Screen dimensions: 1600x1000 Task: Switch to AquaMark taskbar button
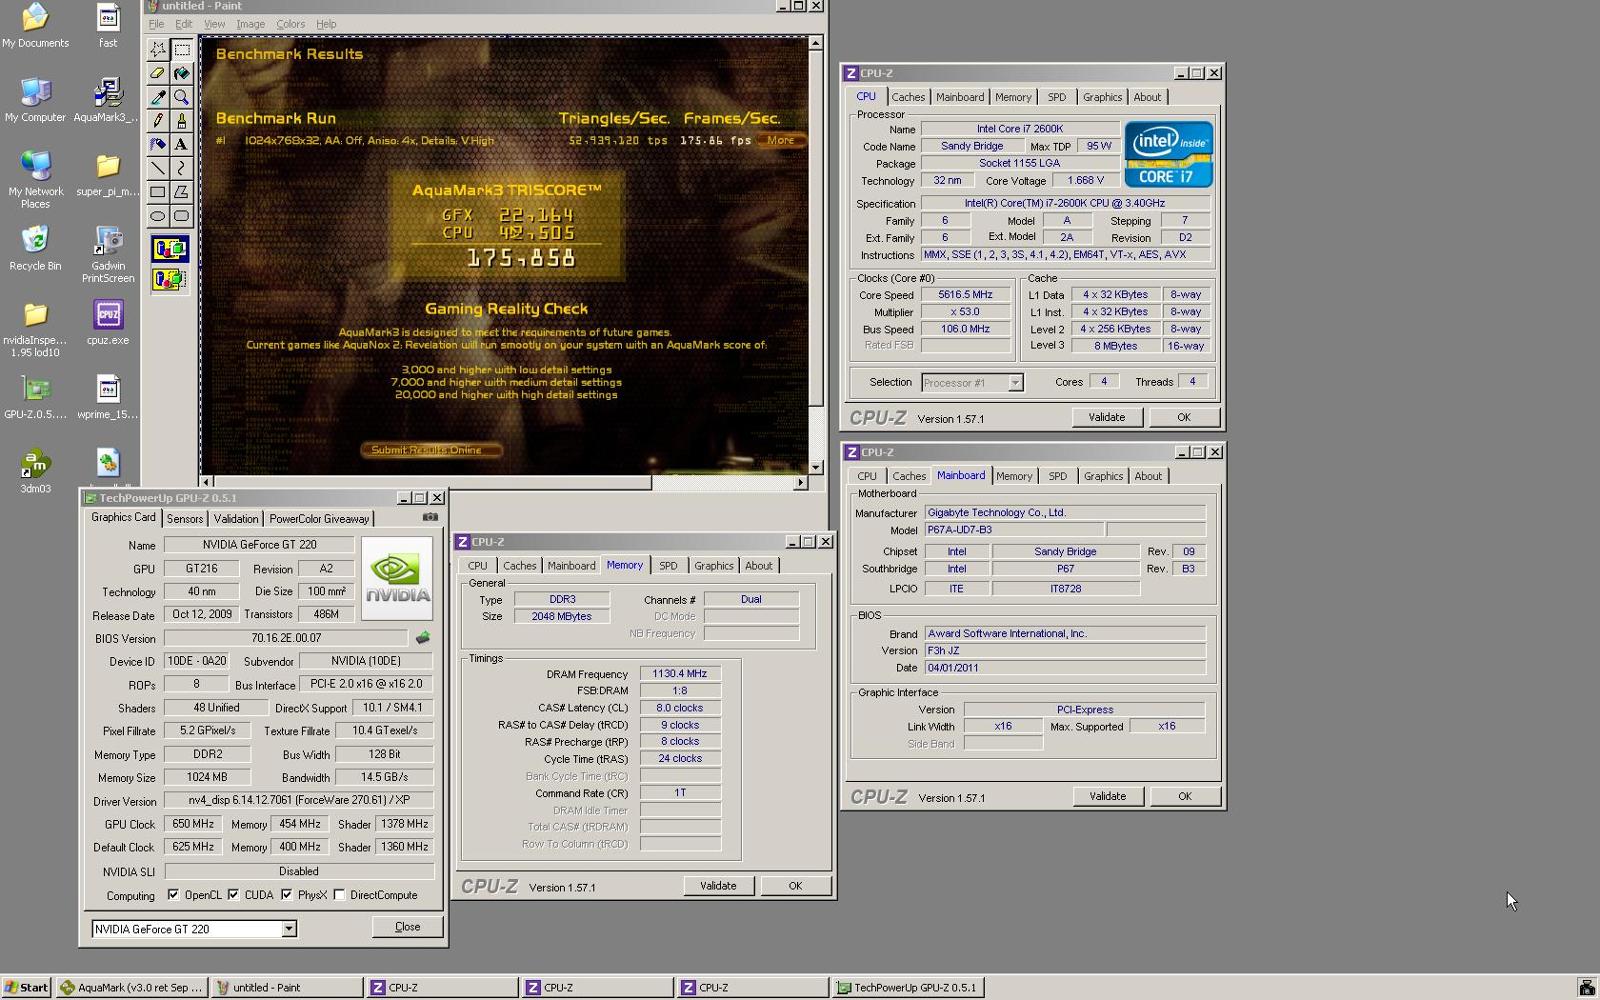tap(132, 987)
